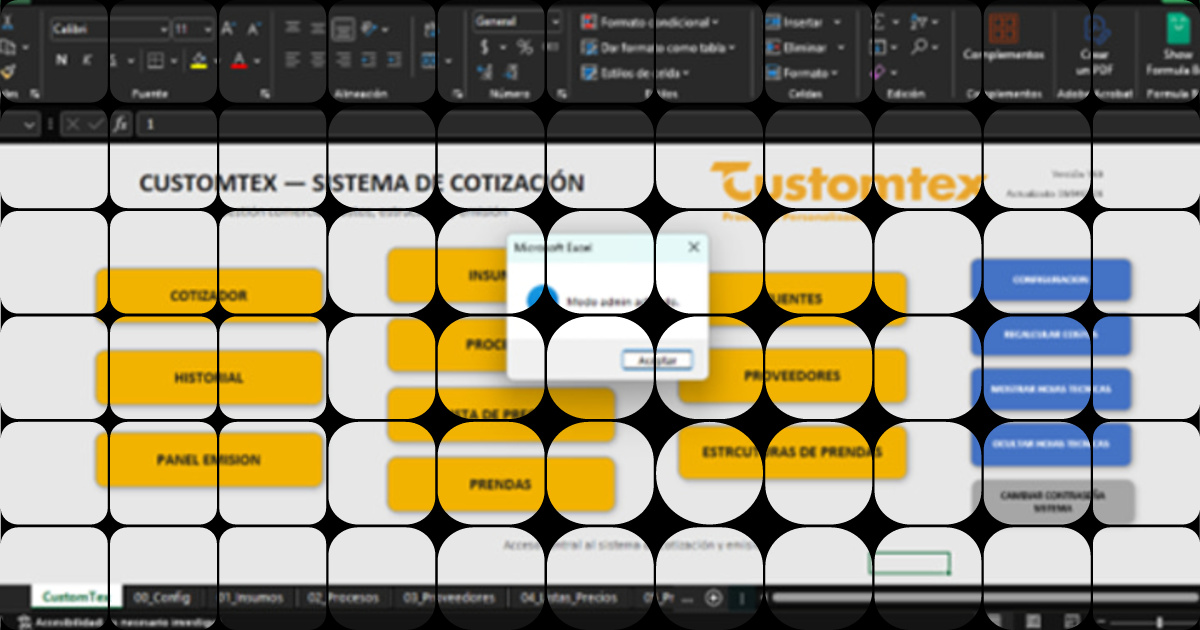The width and height of the screenshot is (1200, 630).
Task: Click the new sheet plus icon
Action: 713,598
